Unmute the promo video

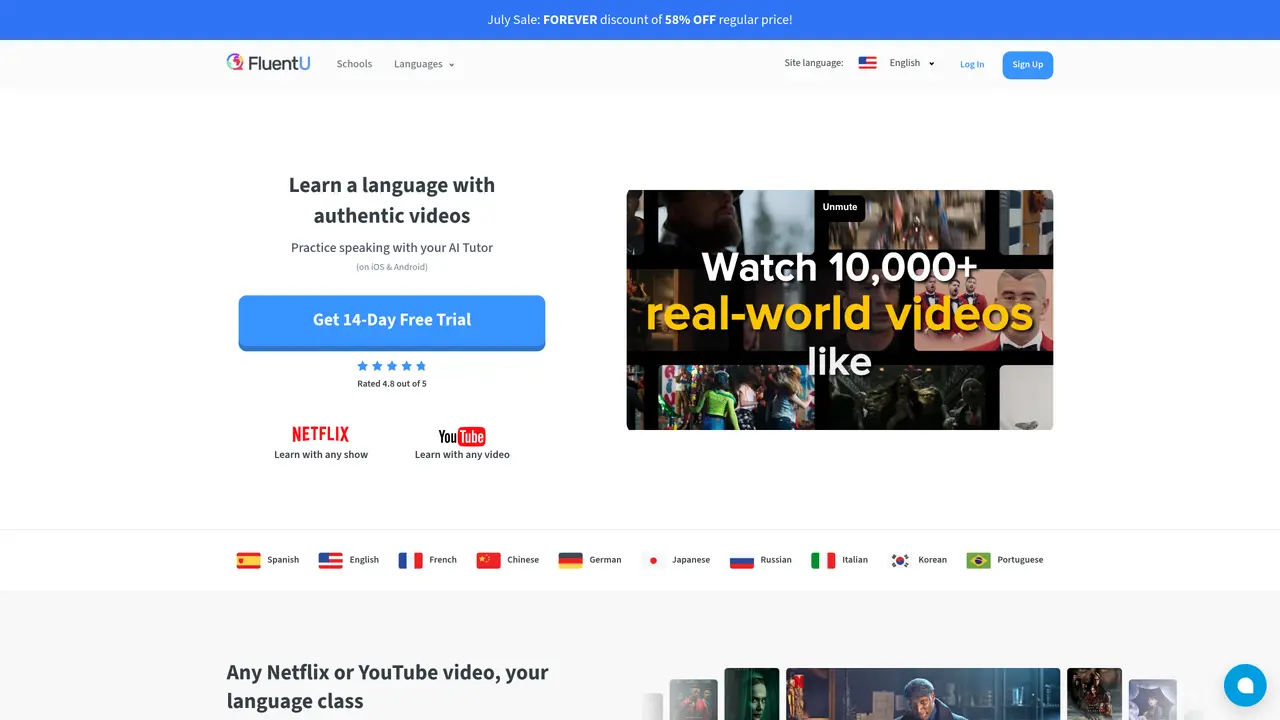coord(840,207)
